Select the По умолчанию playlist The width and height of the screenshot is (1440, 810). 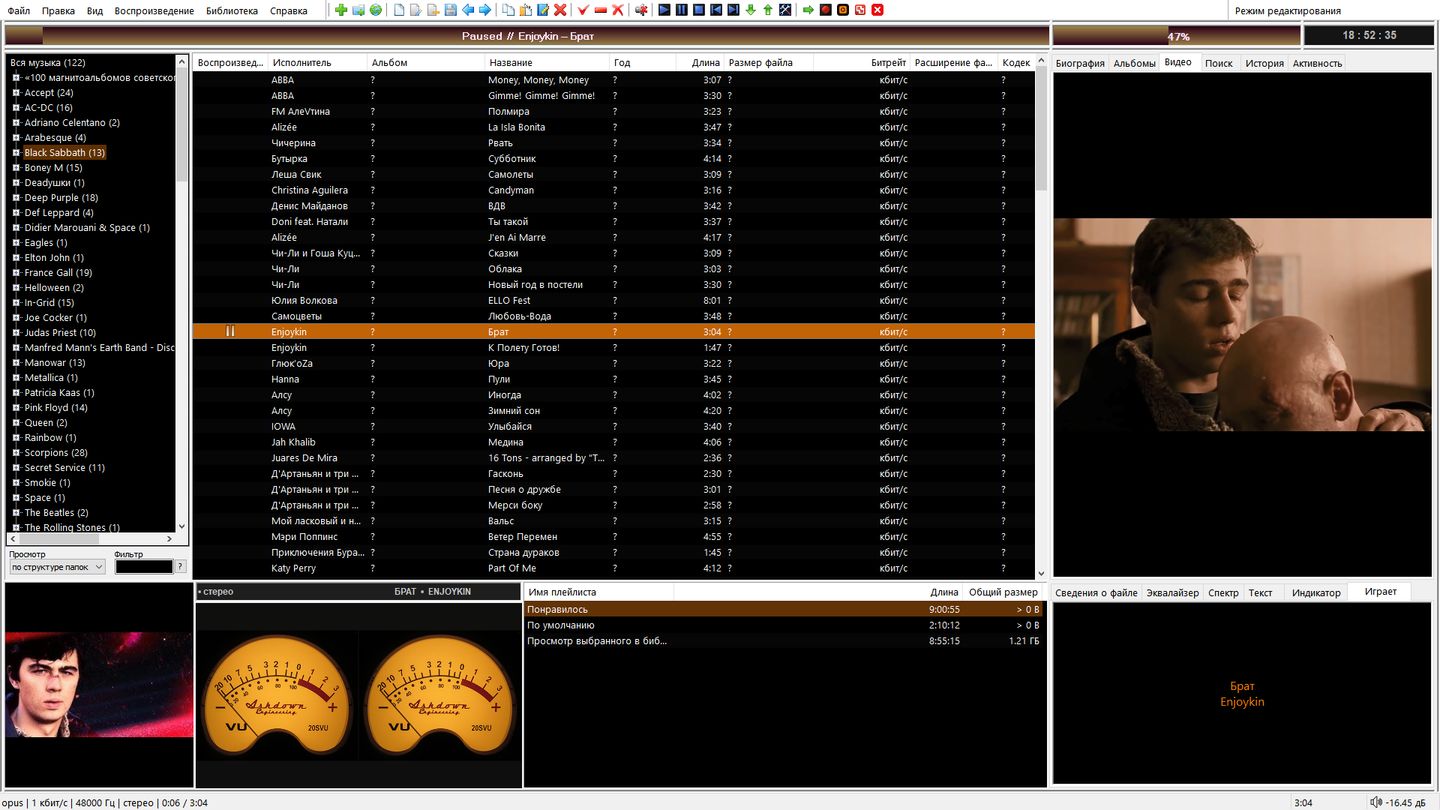[x=561, y=625]
